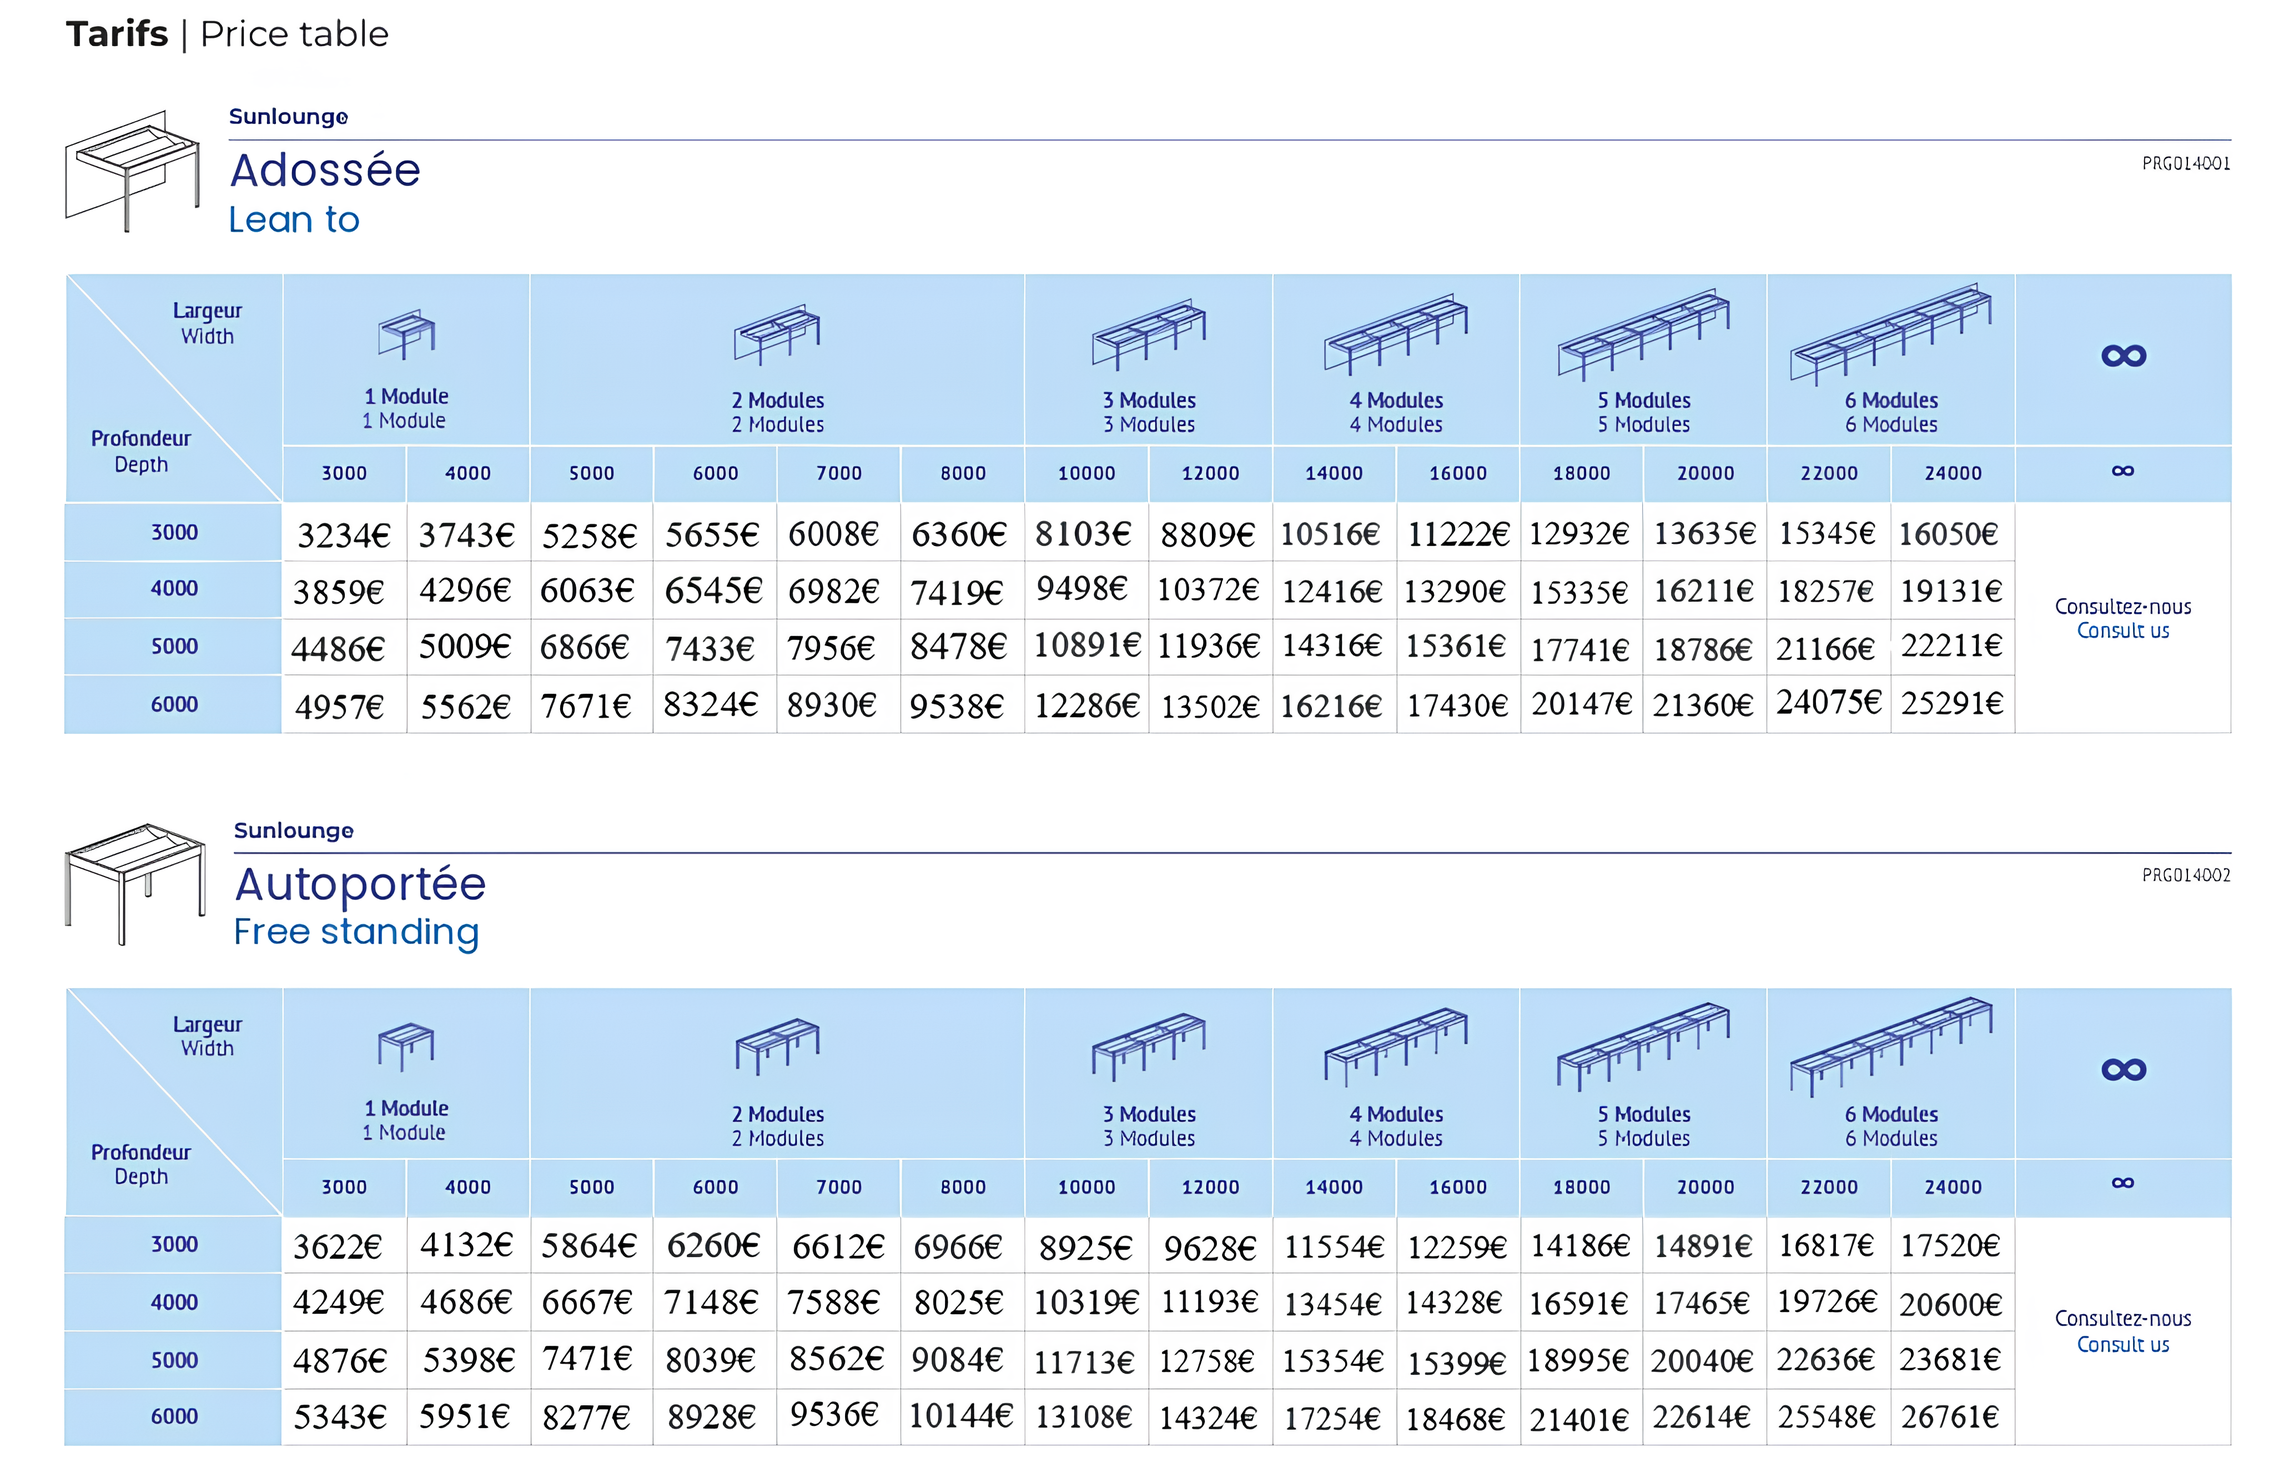2274x1482 pixels.
Task: Click the 2 Modules icon in Adossée table
Action: 777,334
